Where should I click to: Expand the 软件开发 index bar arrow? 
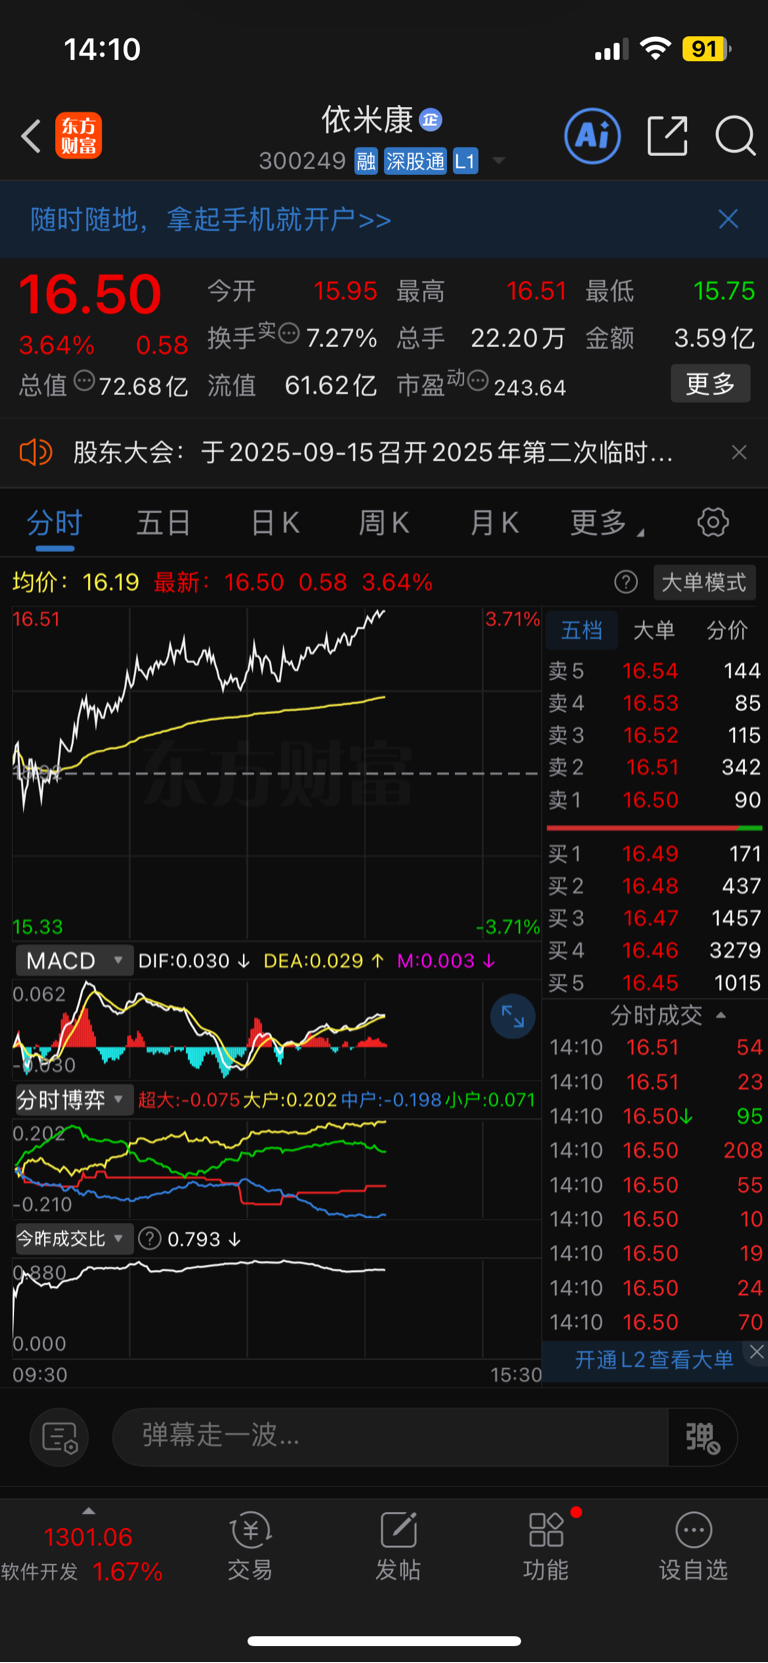point(89,1511)
